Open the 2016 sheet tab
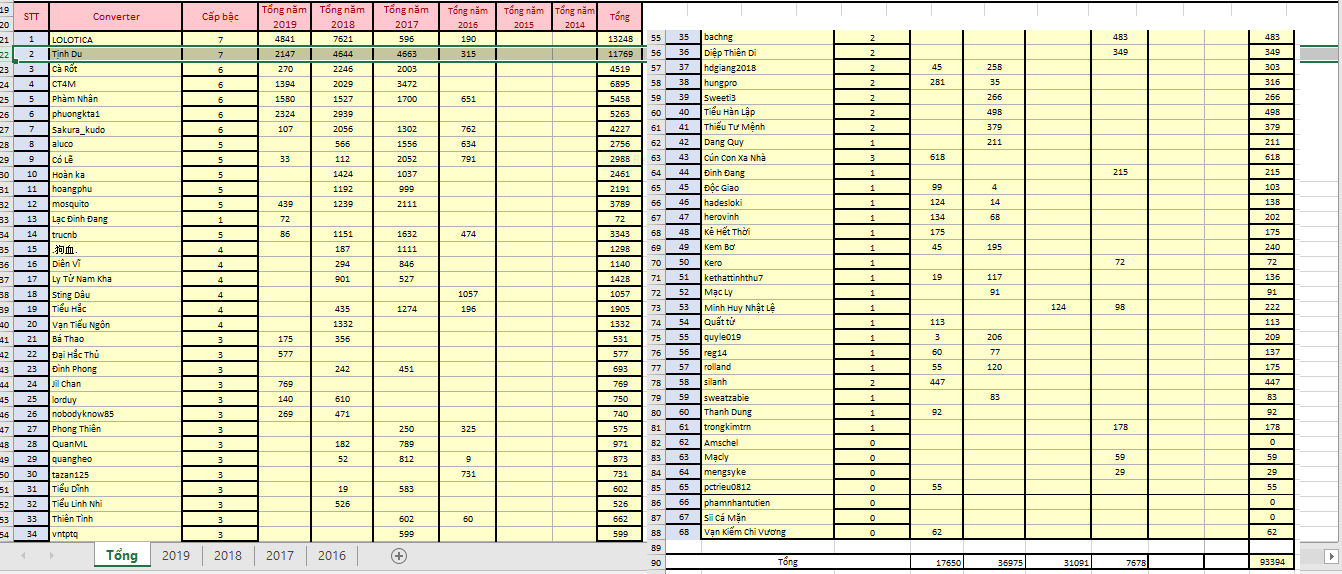 pyautogui.click(x=332, y=556)
